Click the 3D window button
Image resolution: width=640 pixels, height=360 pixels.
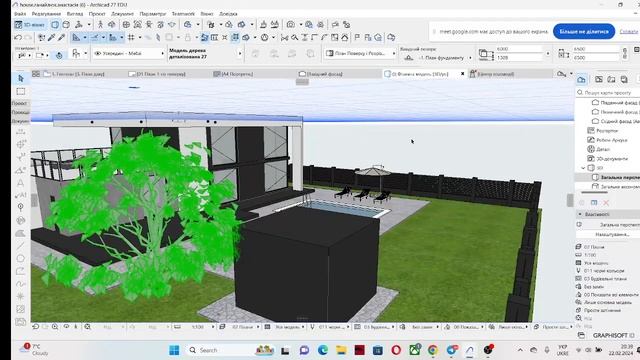pos(29,25)
